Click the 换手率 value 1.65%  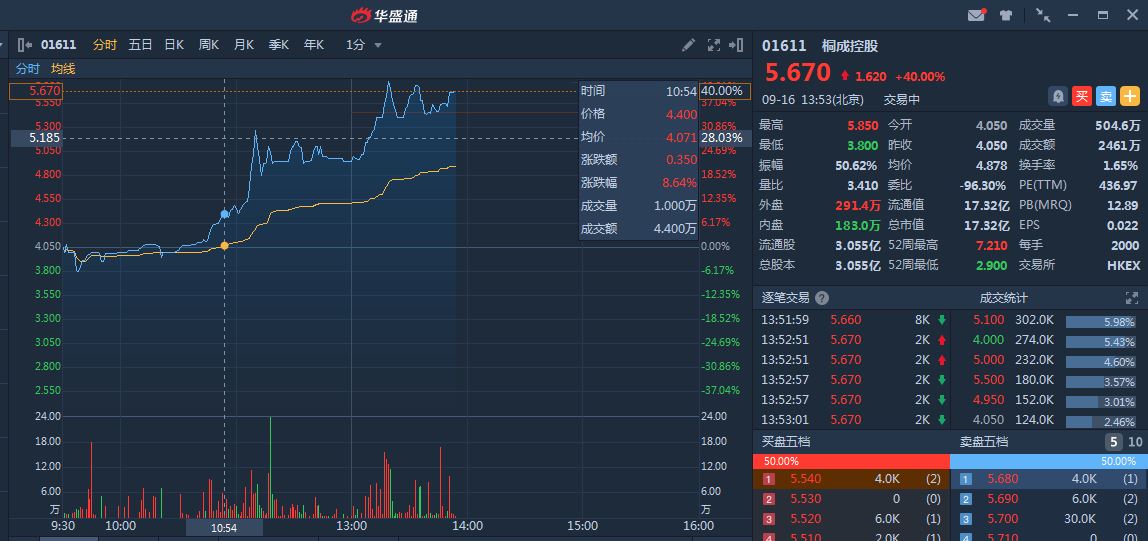pos(1121,165)
